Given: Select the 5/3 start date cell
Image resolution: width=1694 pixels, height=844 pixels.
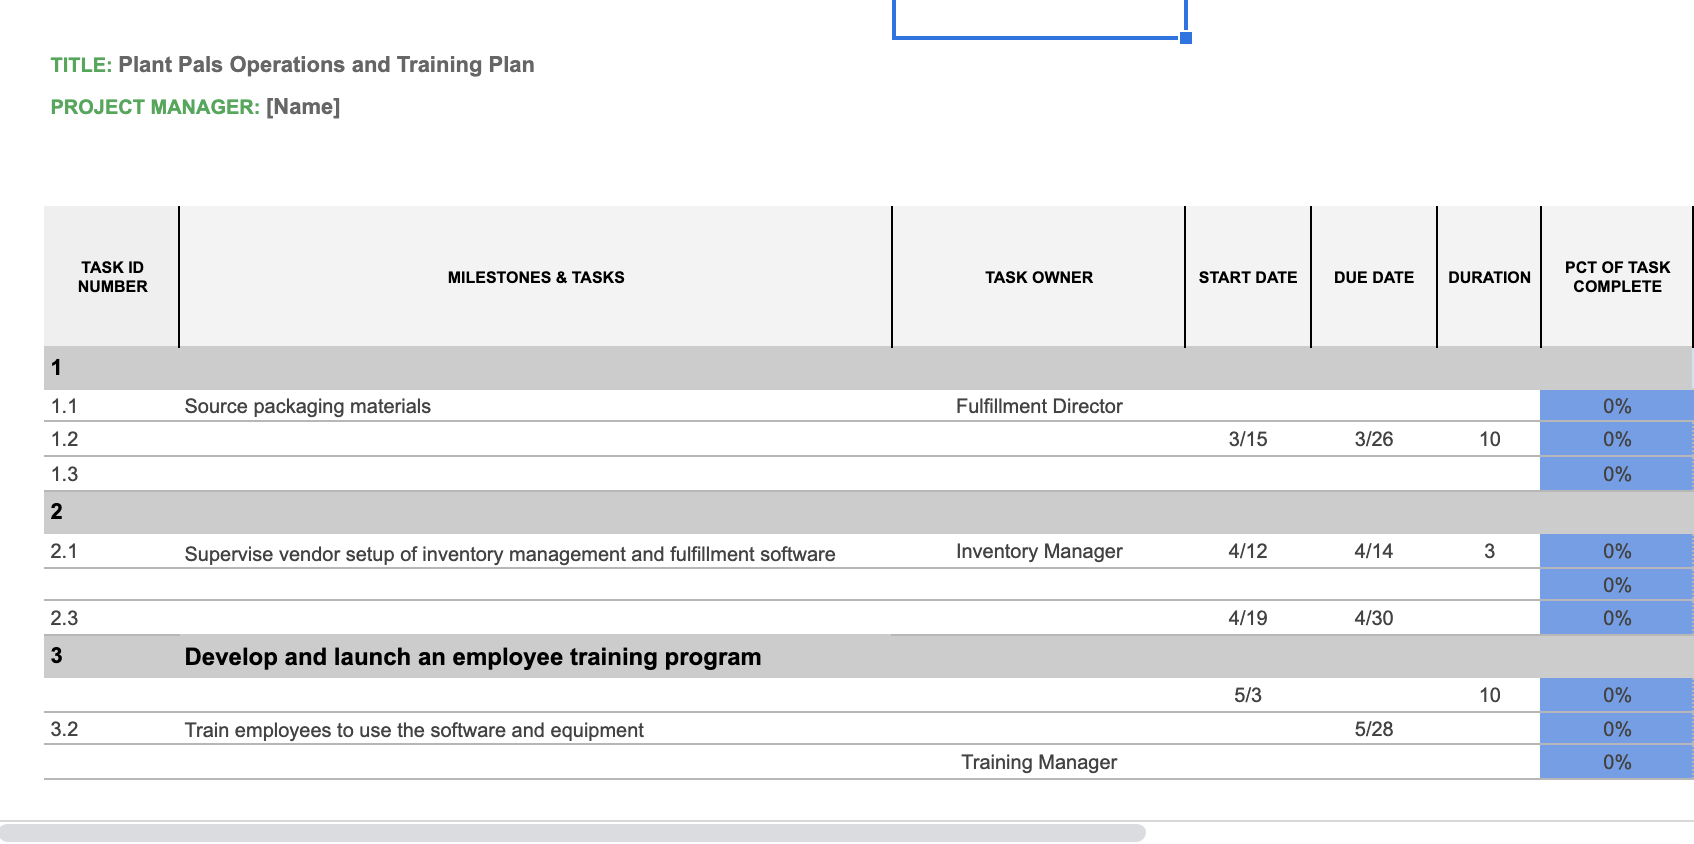Looking at the screenshot, I should point(1248,695).
